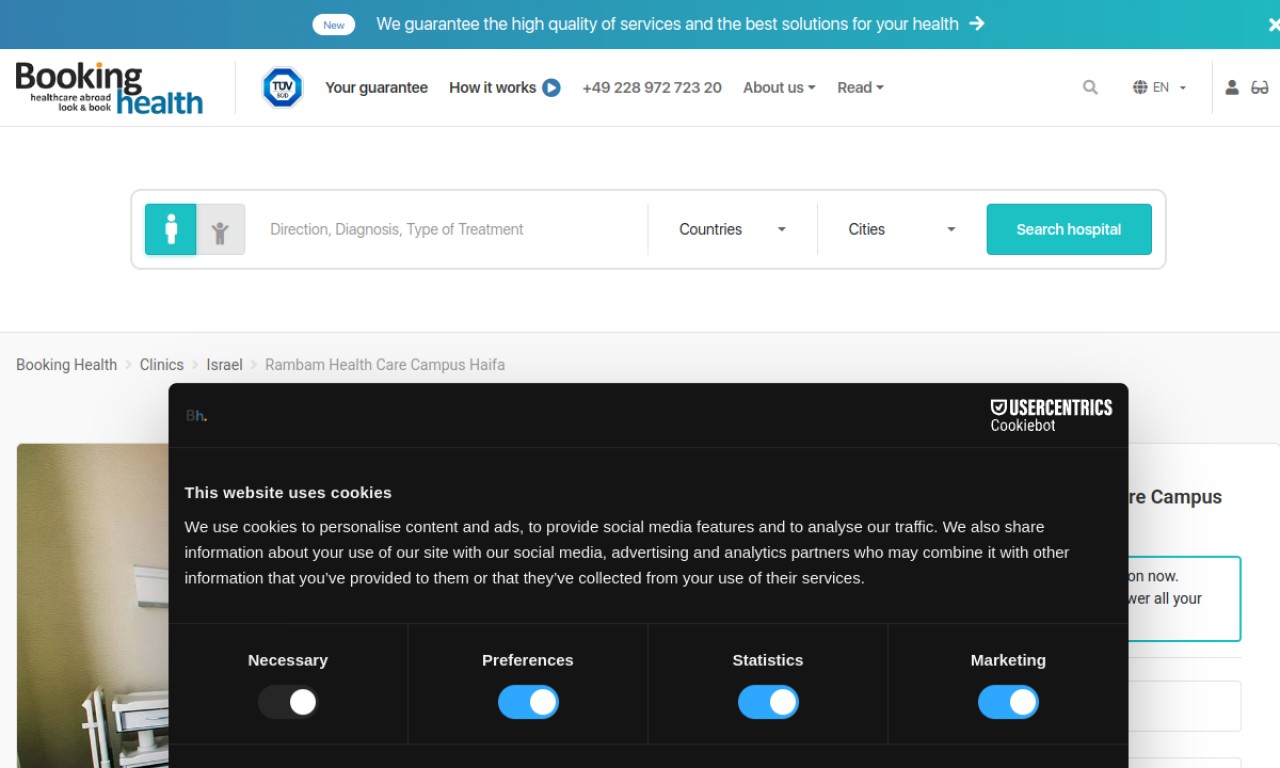Click the hospital room photo thumbnail
Image resolution: width=1280 pixels, height=768 pixels.
[x=93, y=606]
